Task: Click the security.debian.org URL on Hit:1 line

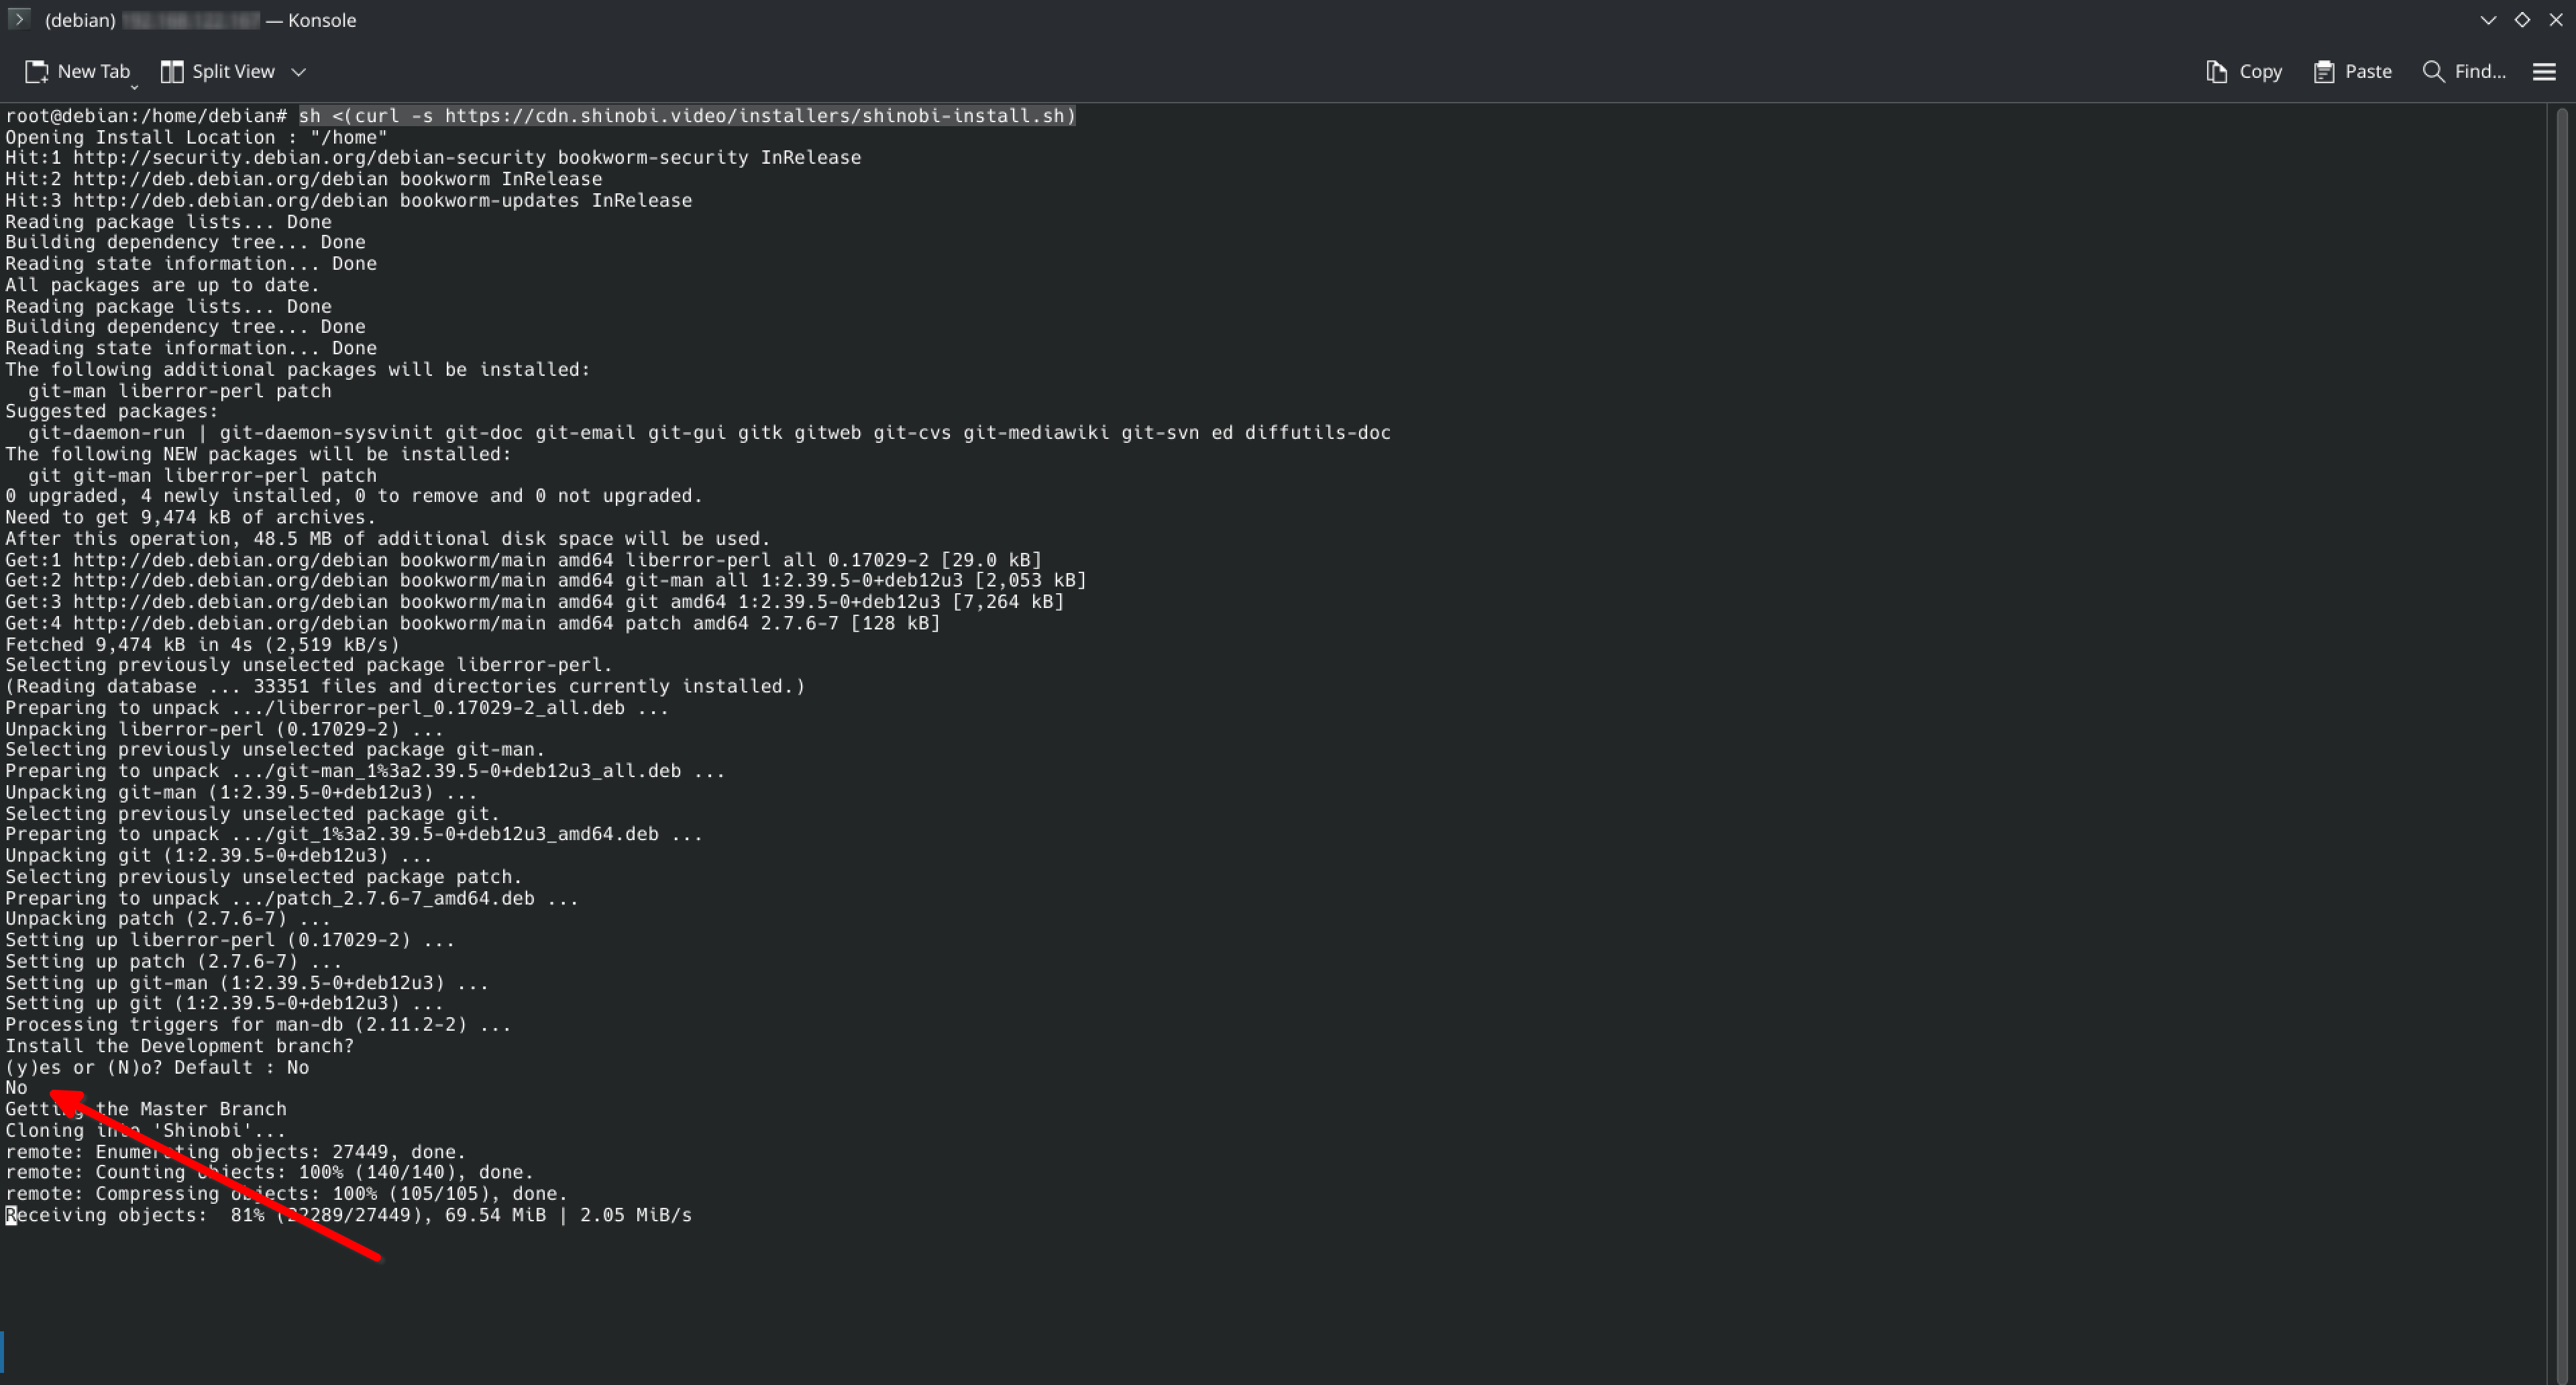Action: click(309, 158)
